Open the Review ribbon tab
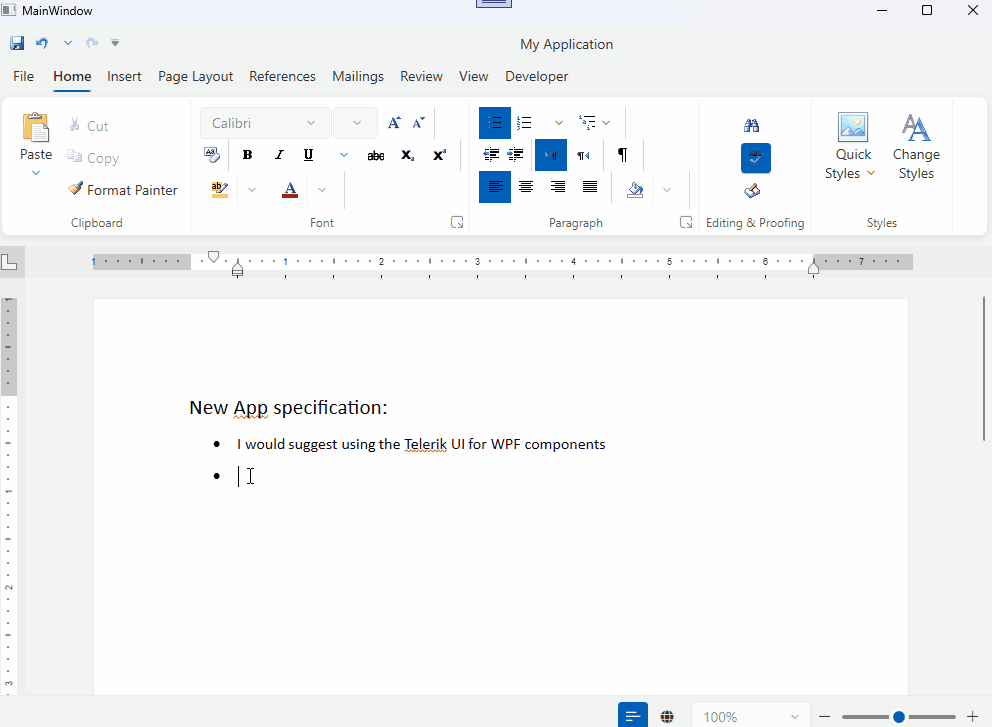The image size is (992, 727). point(421,76)
